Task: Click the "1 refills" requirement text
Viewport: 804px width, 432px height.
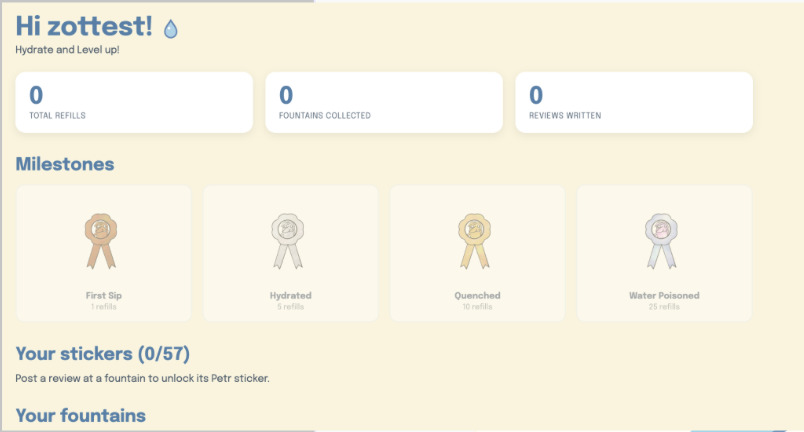Action: (x=104, y=306)
